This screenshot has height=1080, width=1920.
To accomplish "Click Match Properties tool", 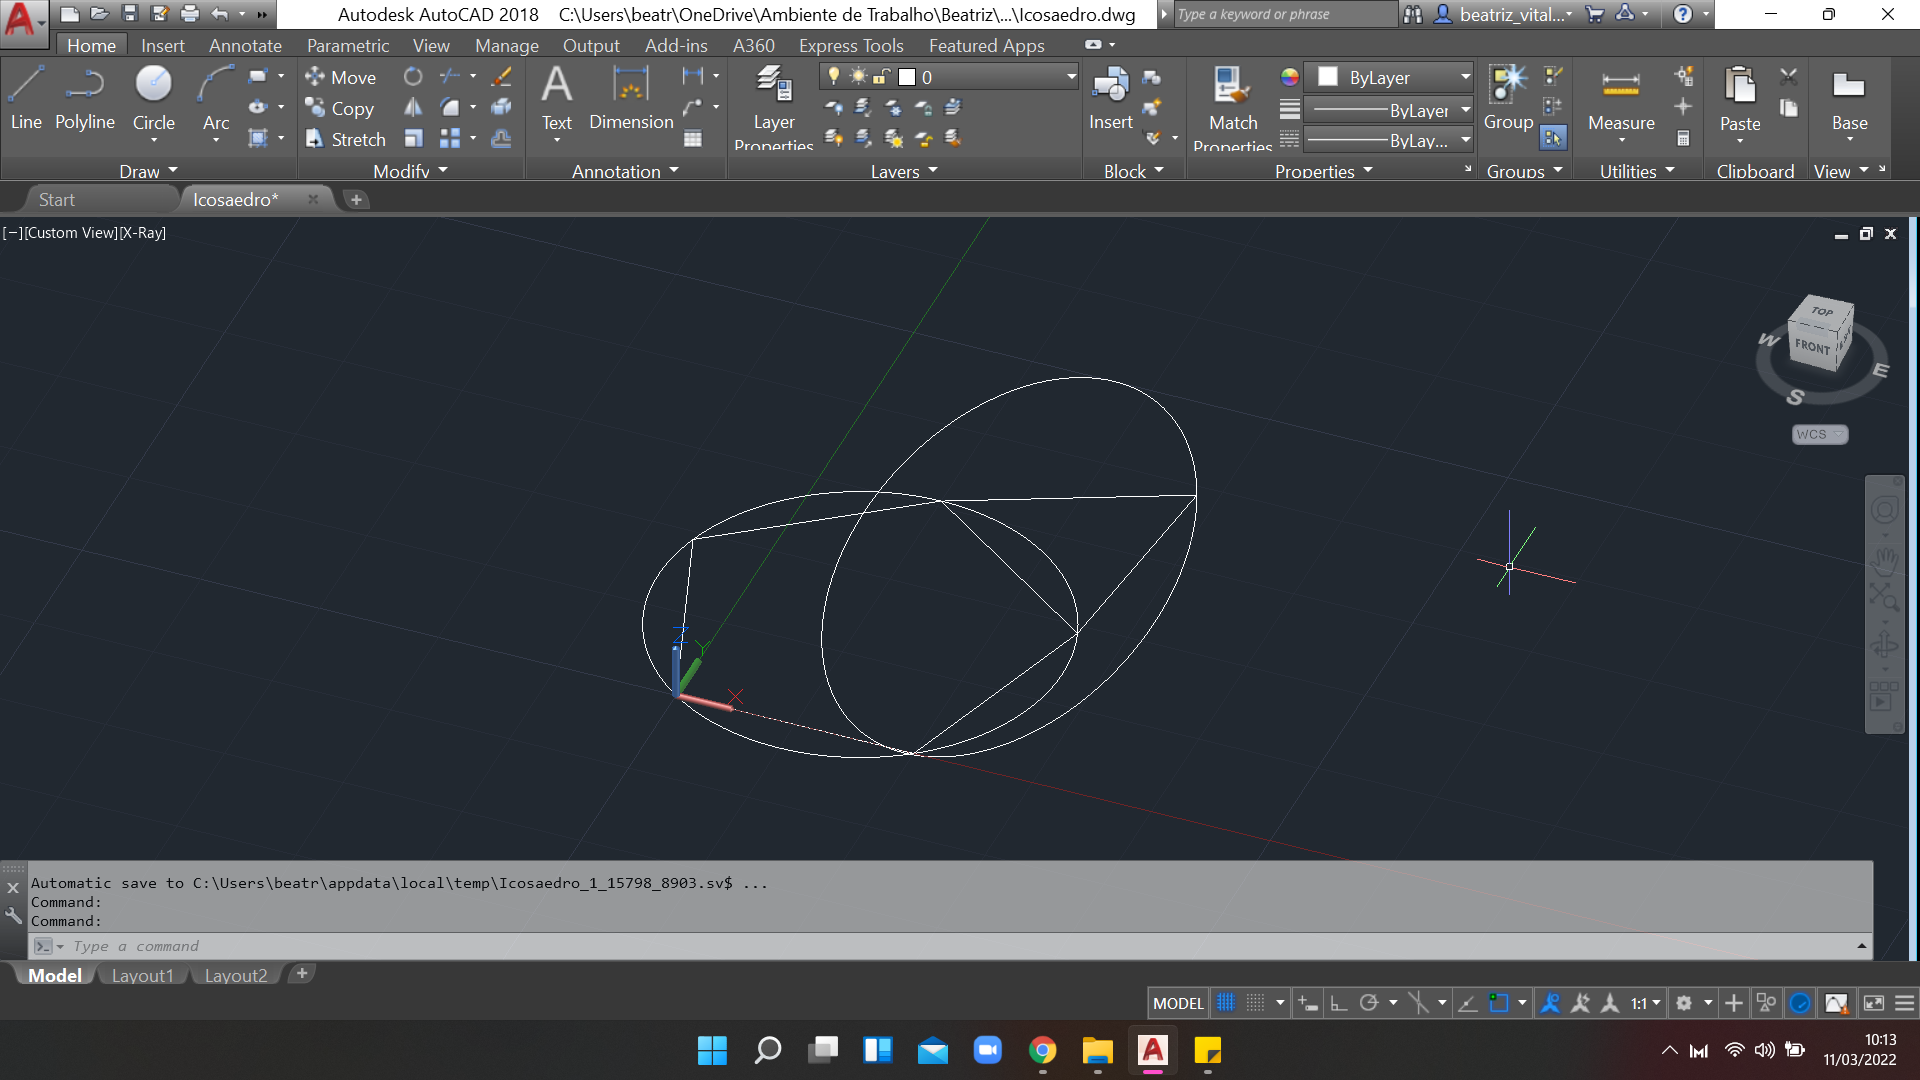I will (1232, 107).
